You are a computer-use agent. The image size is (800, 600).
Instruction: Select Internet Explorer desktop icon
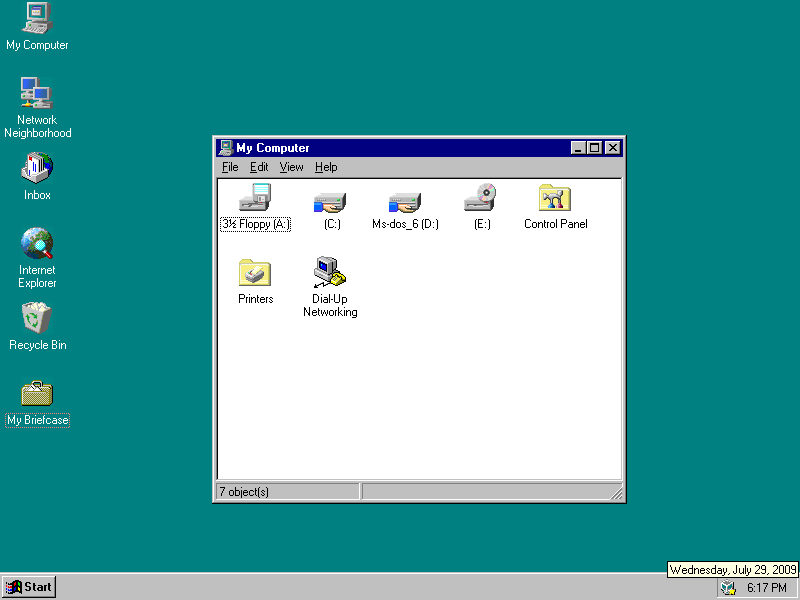coord(37,243)
